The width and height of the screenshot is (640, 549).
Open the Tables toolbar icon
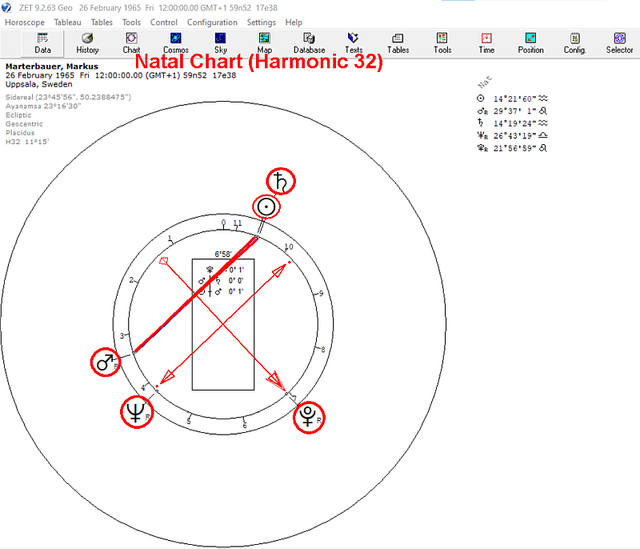[398, 43]
